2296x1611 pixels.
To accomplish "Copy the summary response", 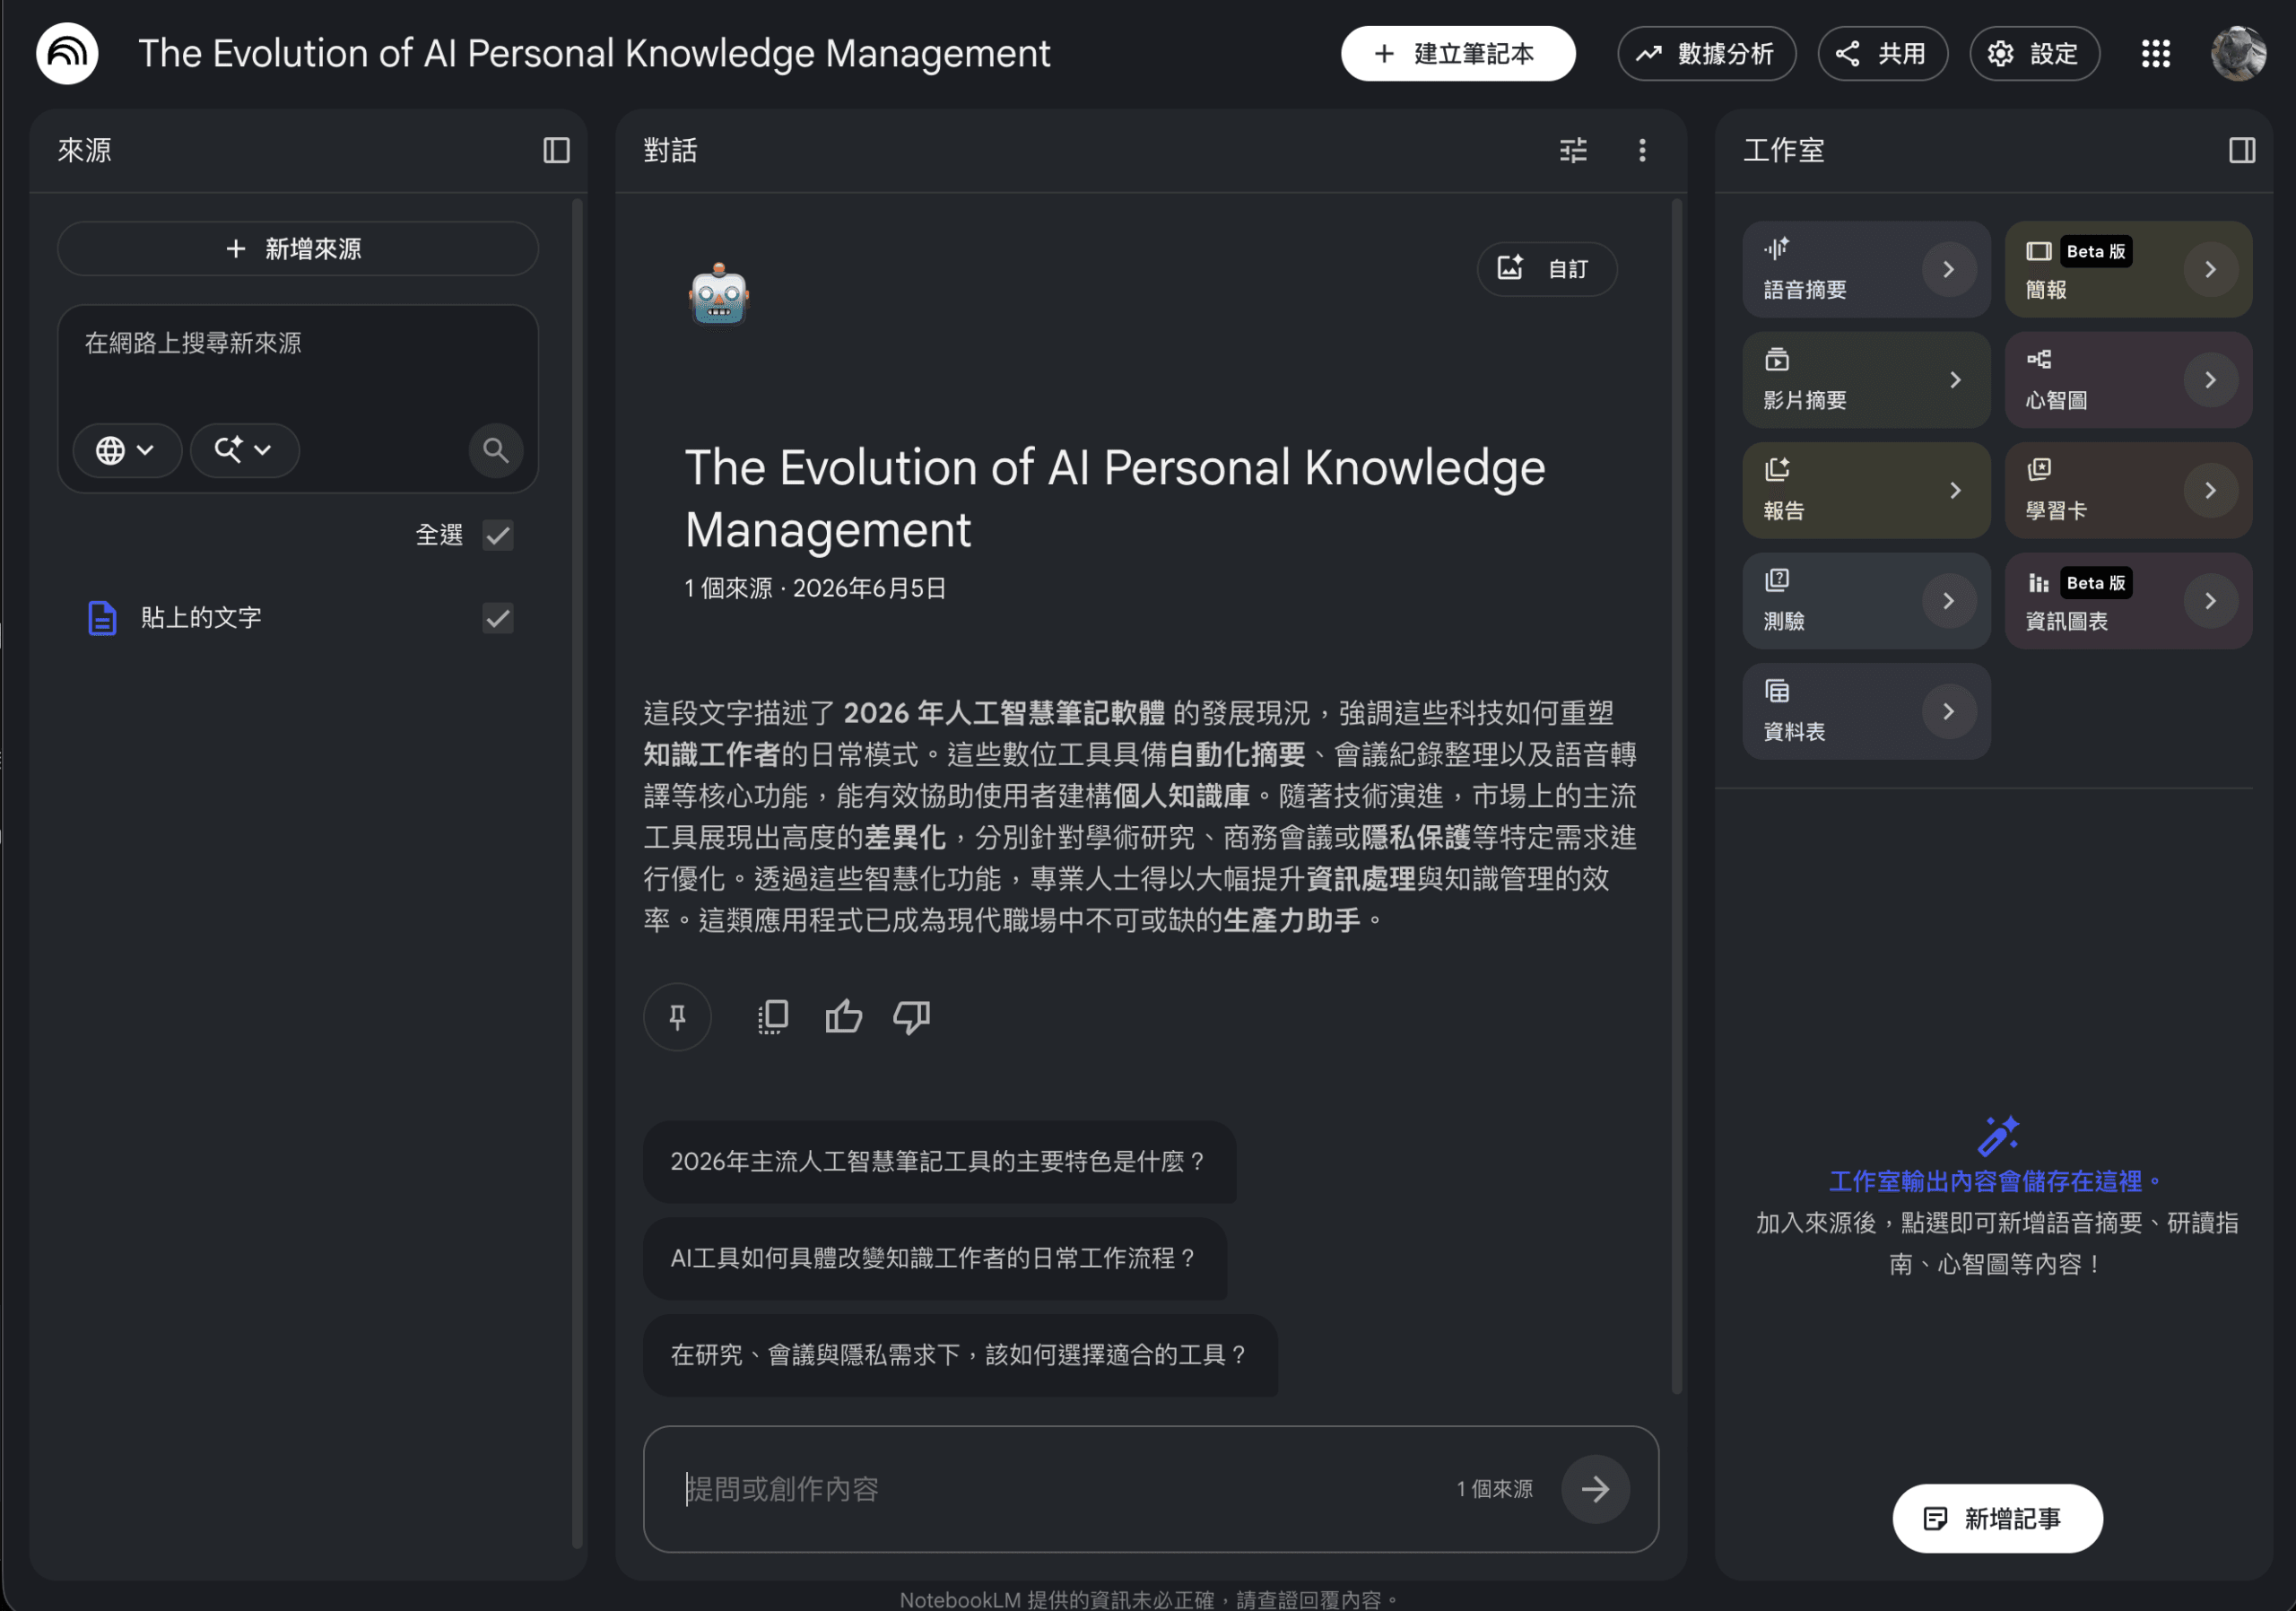I will click(x=773, y=1017).
